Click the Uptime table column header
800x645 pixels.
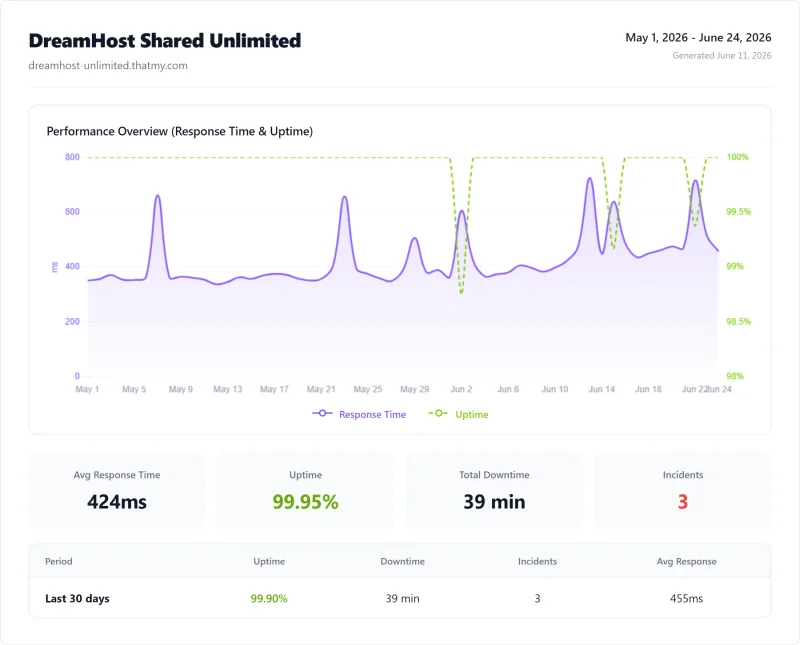(269, 561)
